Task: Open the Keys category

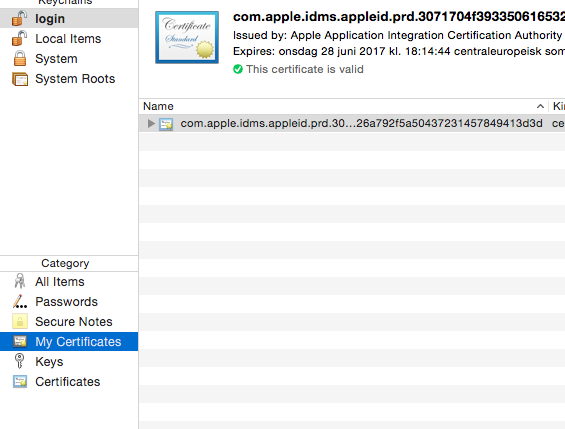Action: (69, 361)
